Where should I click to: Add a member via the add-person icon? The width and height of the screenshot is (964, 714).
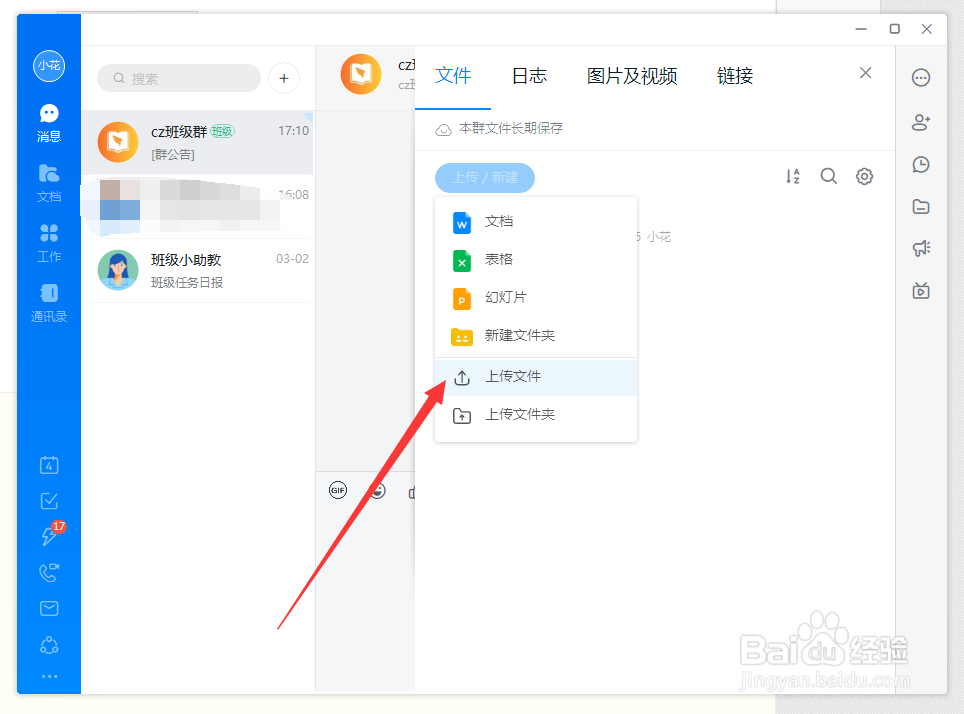pyautogui.click(x=920, y=122)
